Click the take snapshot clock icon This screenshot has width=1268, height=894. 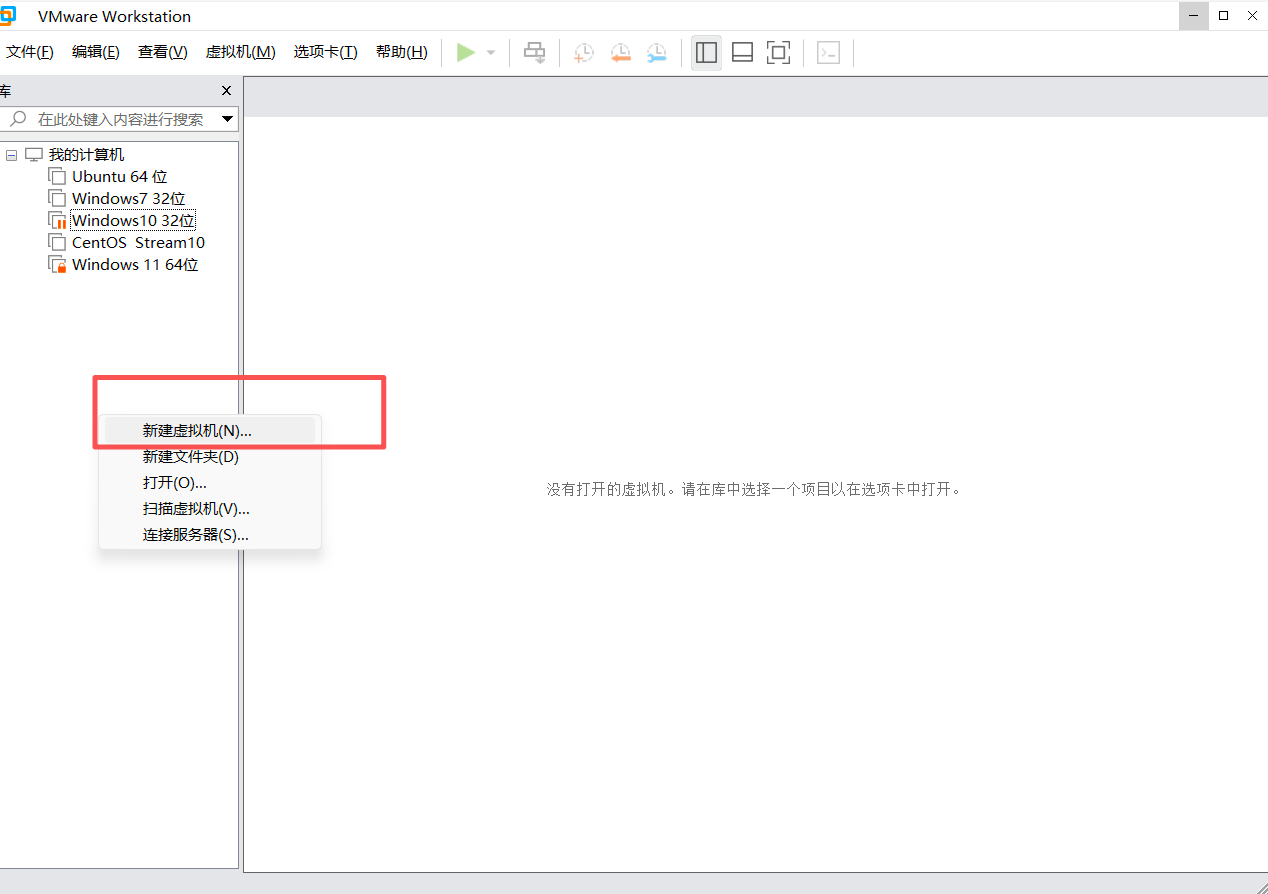583,53
